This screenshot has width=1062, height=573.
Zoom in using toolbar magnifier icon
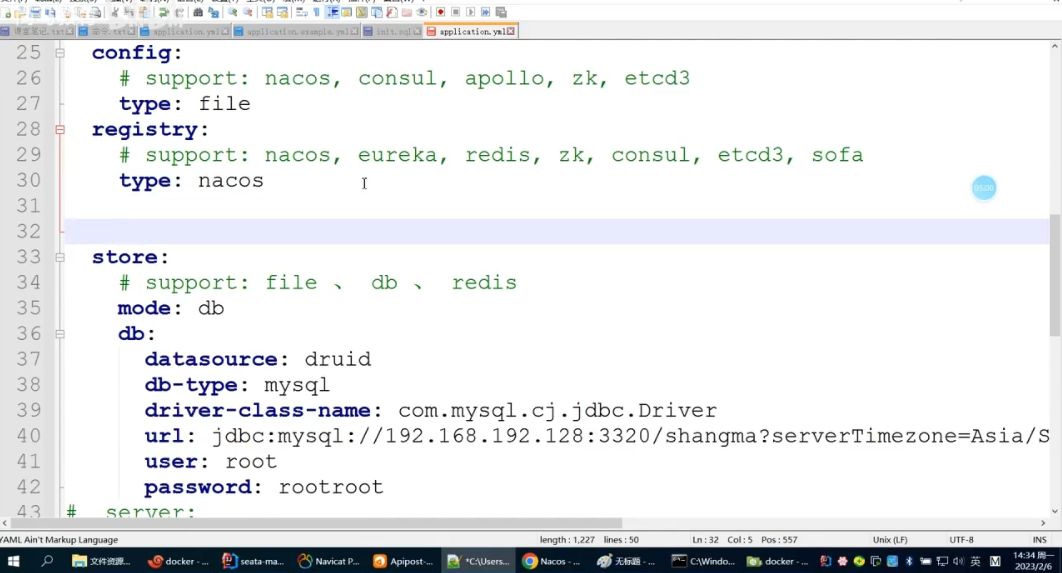(232, 12)
